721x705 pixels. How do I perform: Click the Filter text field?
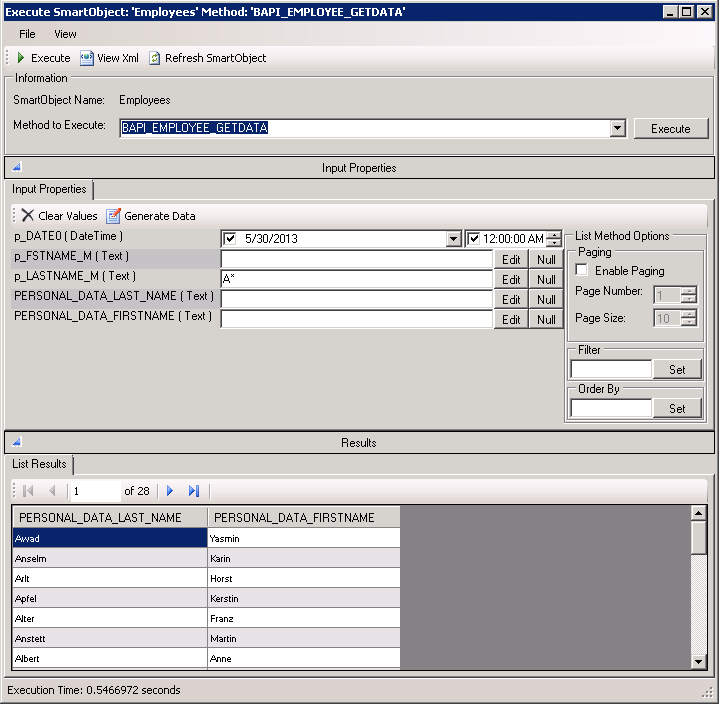[x=611, y=369]
